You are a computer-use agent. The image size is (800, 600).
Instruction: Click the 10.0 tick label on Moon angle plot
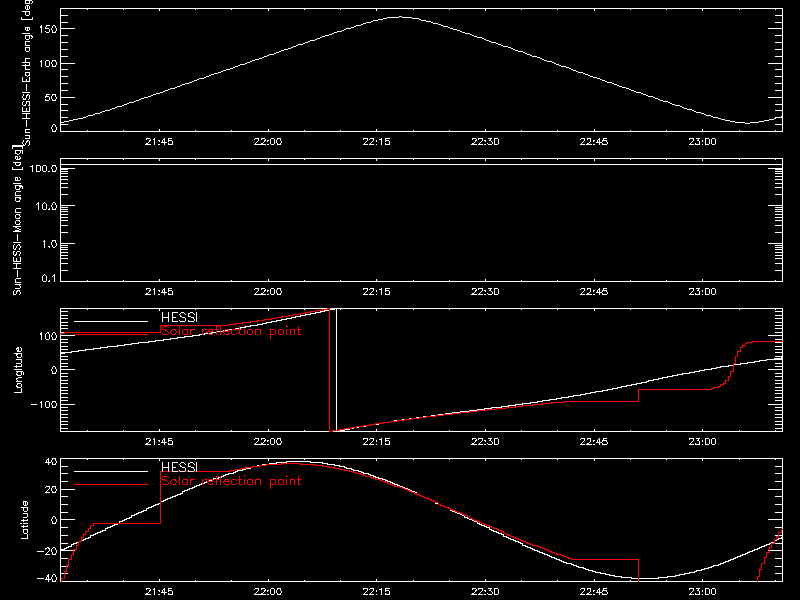pos(46,207)
